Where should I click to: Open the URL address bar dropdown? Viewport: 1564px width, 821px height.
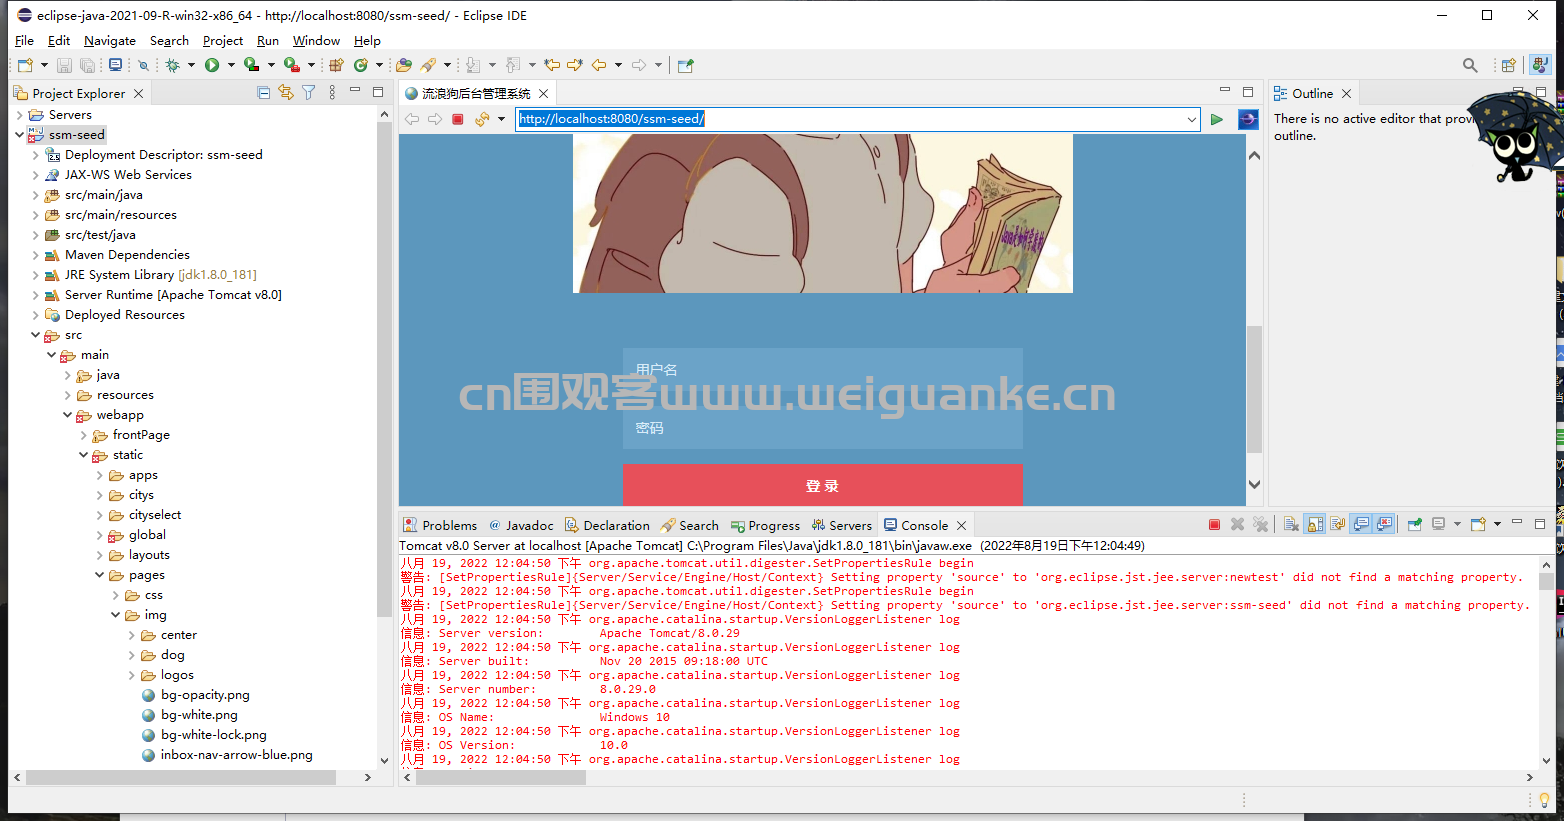point(1191,119)
